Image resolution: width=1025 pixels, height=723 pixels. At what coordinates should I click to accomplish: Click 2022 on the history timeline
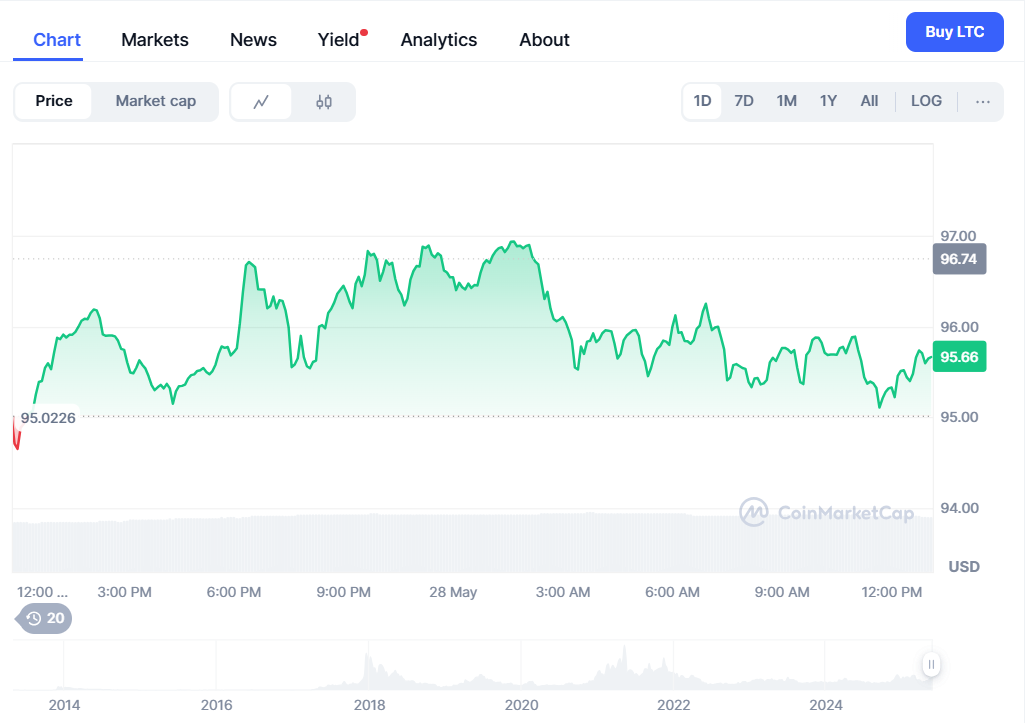pyautogui.click(x=673, y=705)
